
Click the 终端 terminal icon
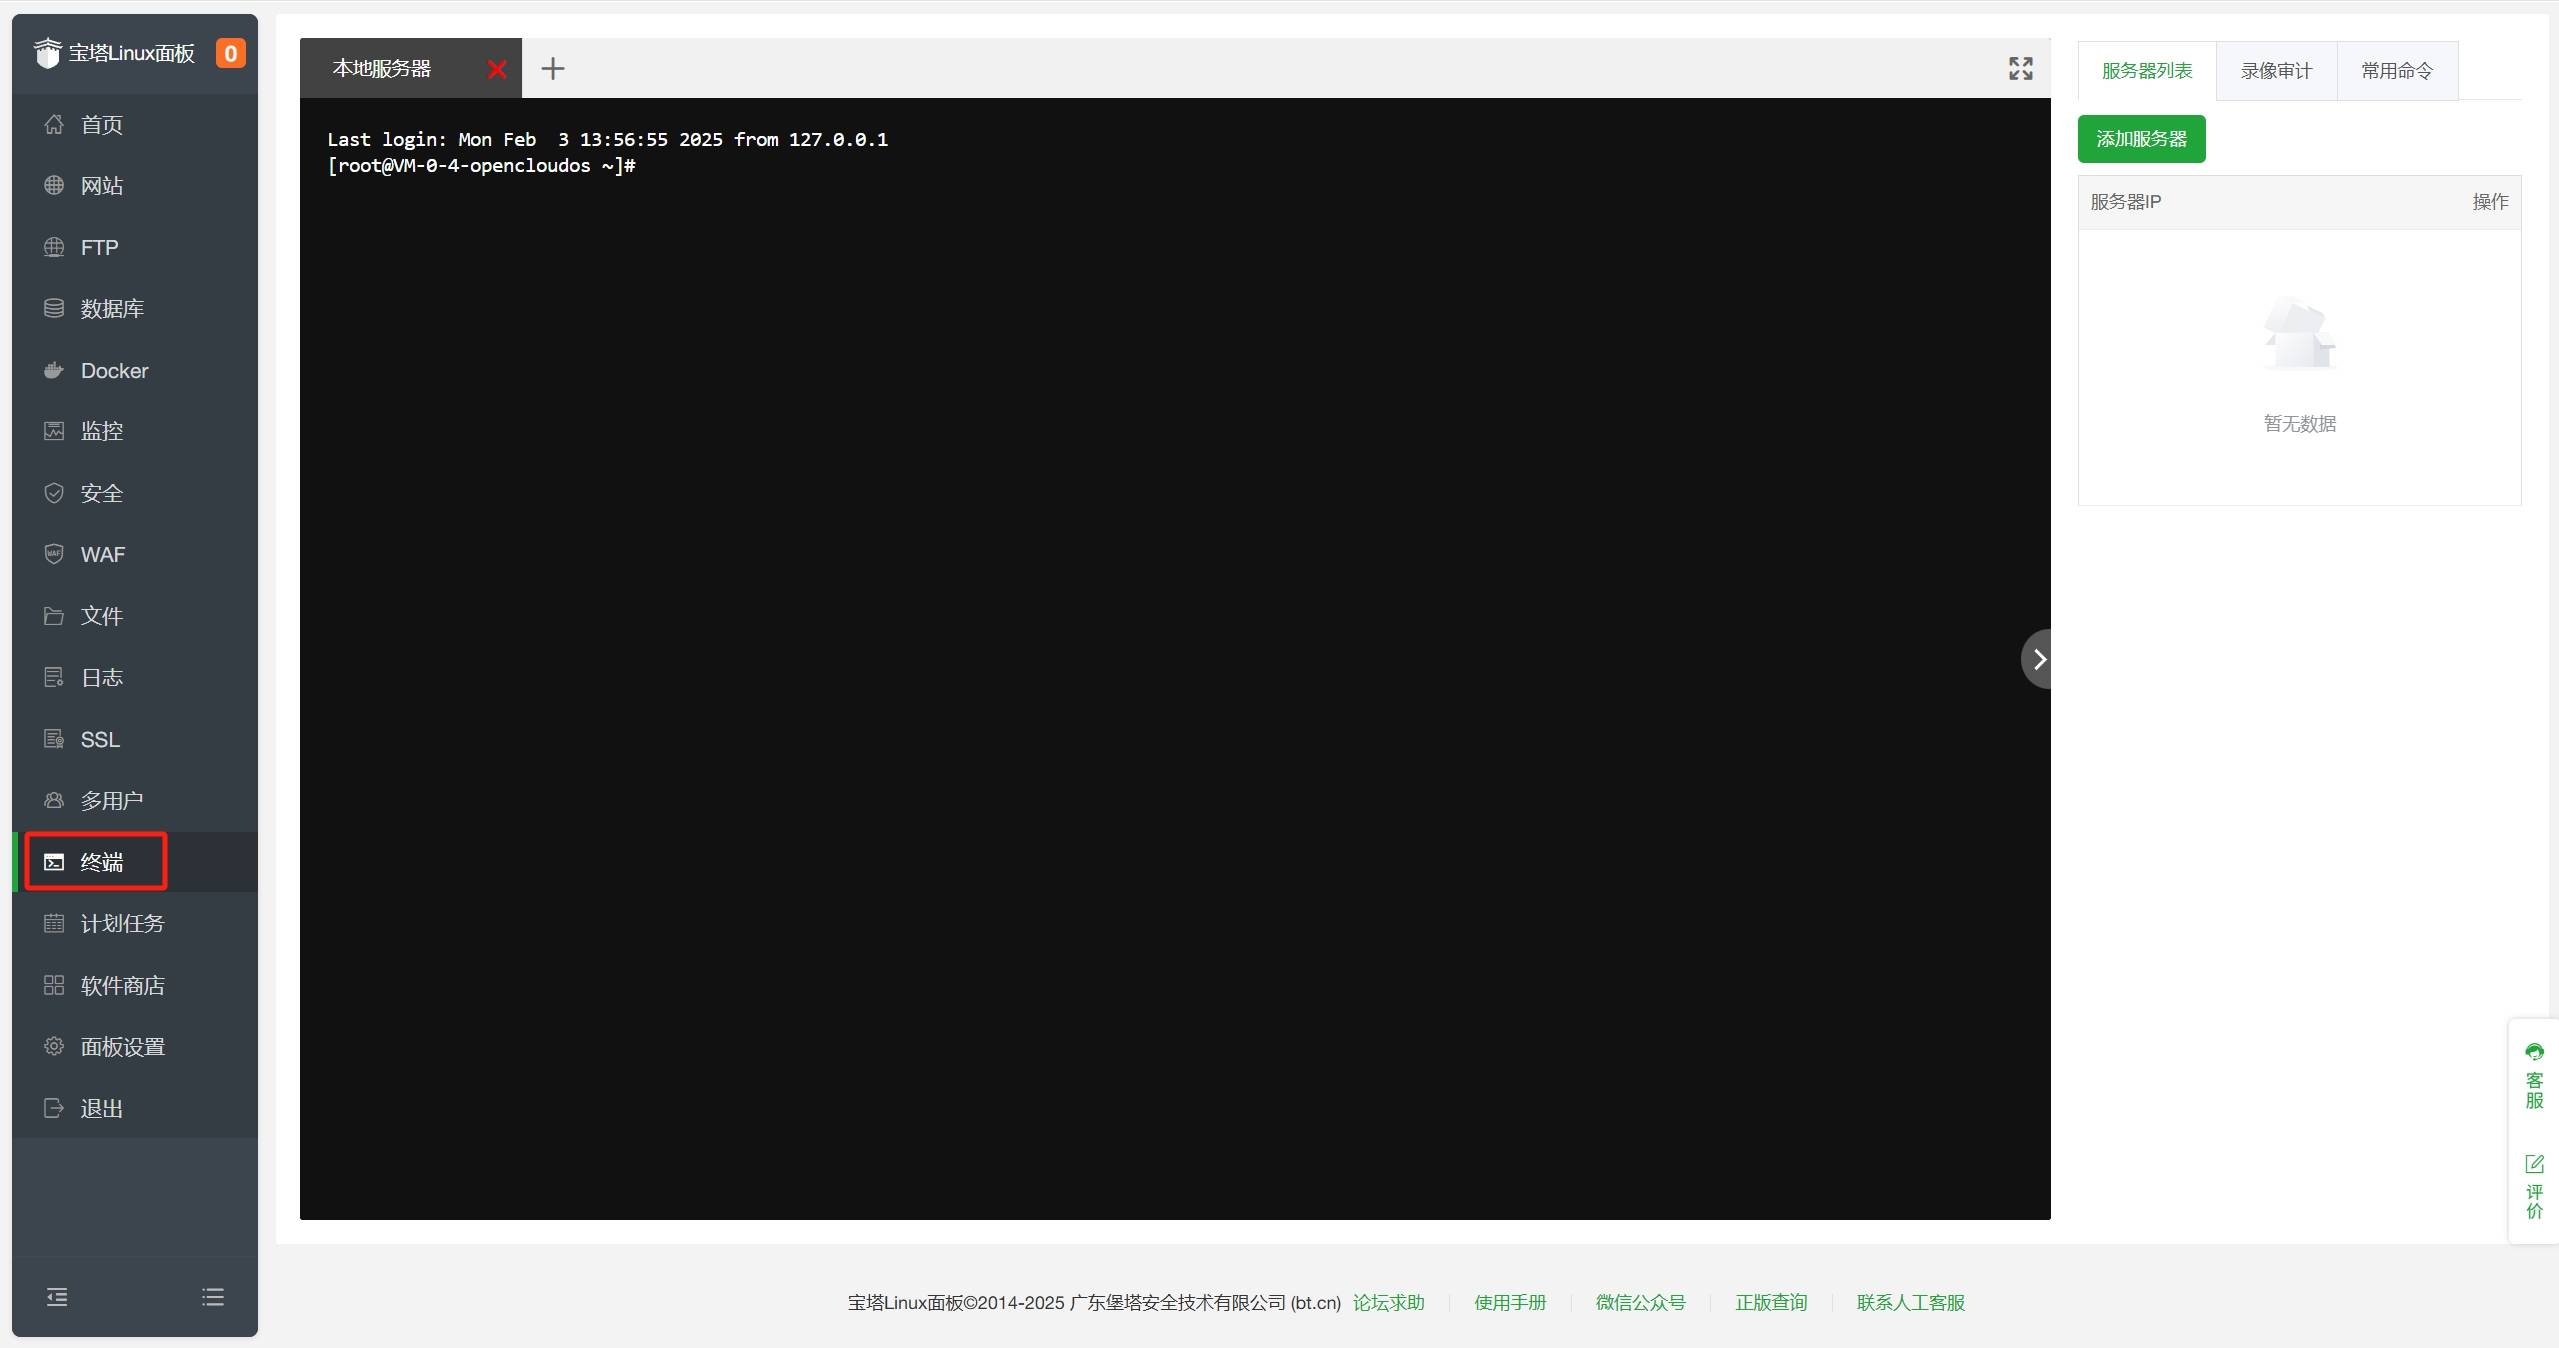pyautogui.click(x=54, y=862)
